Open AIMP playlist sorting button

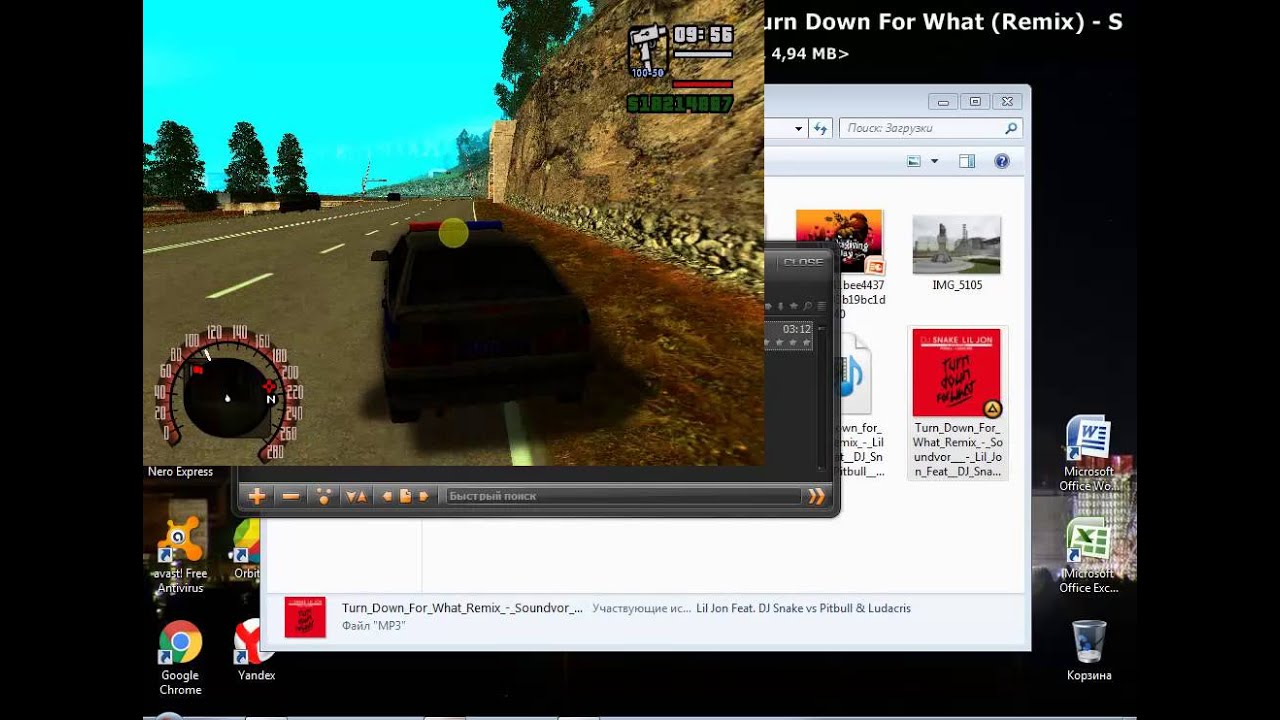[356, 496]
